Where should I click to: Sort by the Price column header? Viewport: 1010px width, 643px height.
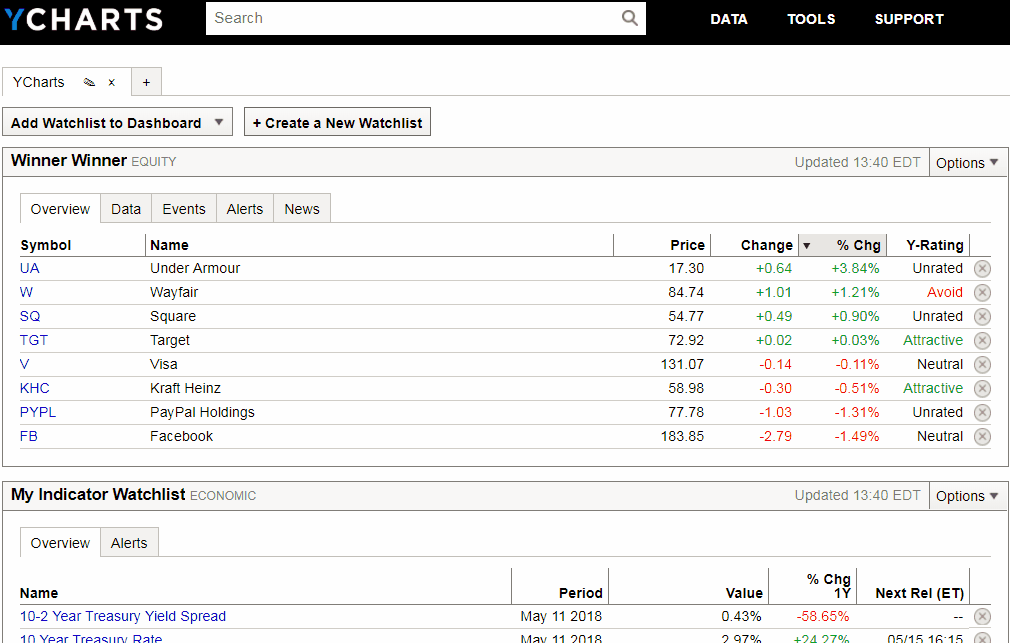tap(687, 245)
